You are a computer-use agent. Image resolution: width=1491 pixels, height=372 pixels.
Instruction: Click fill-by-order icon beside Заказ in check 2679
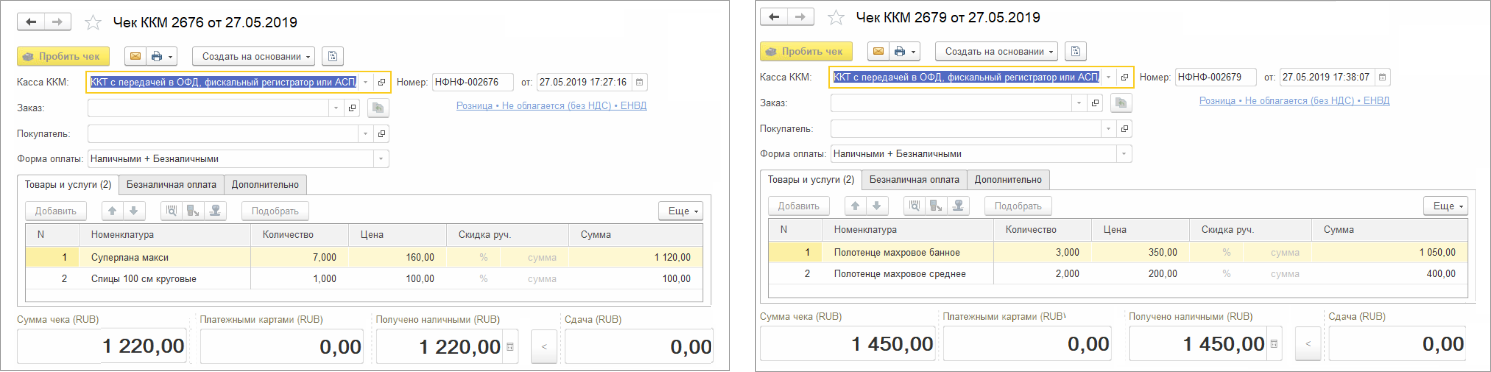coord(1121,103)
